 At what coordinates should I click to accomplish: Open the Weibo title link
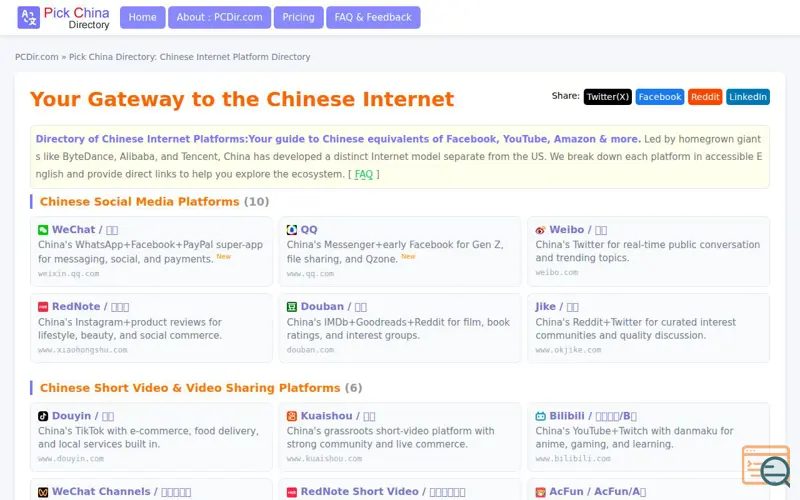tap(578, 230)
